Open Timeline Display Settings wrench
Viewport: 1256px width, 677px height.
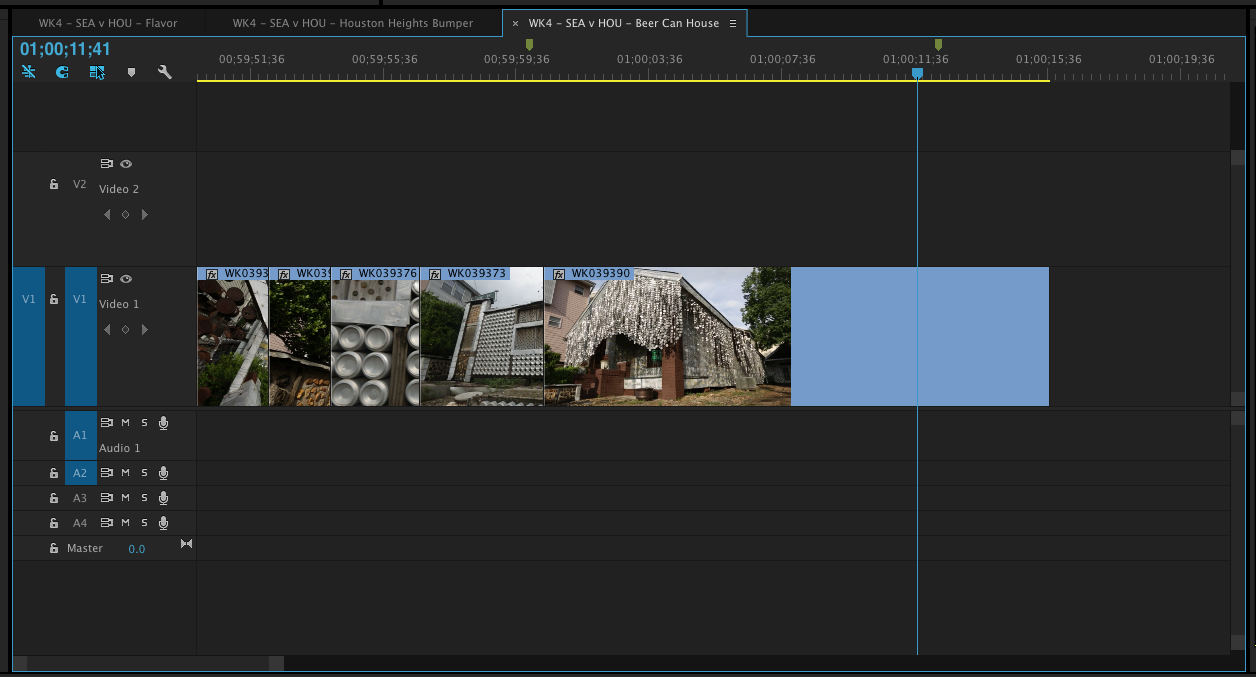[165, 72]
